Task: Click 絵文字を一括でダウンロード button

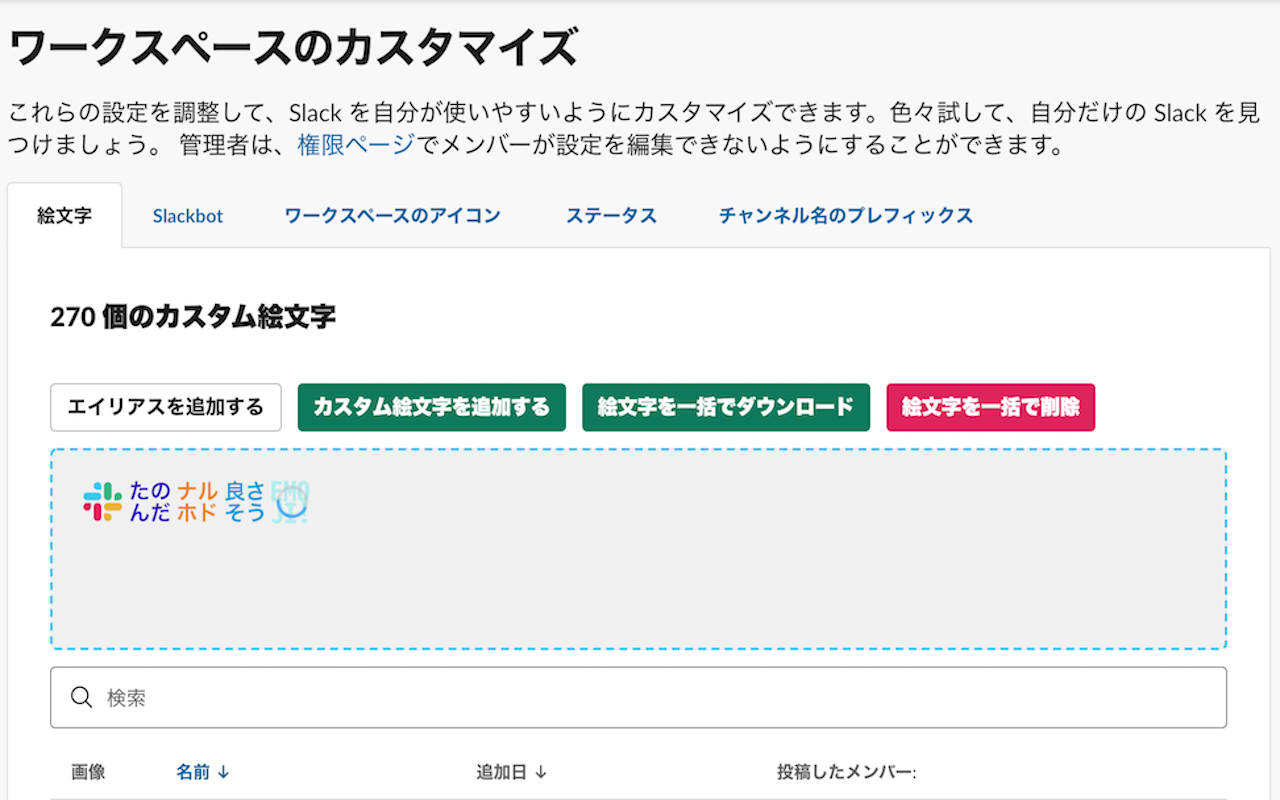Action: [x=726, y=407]
